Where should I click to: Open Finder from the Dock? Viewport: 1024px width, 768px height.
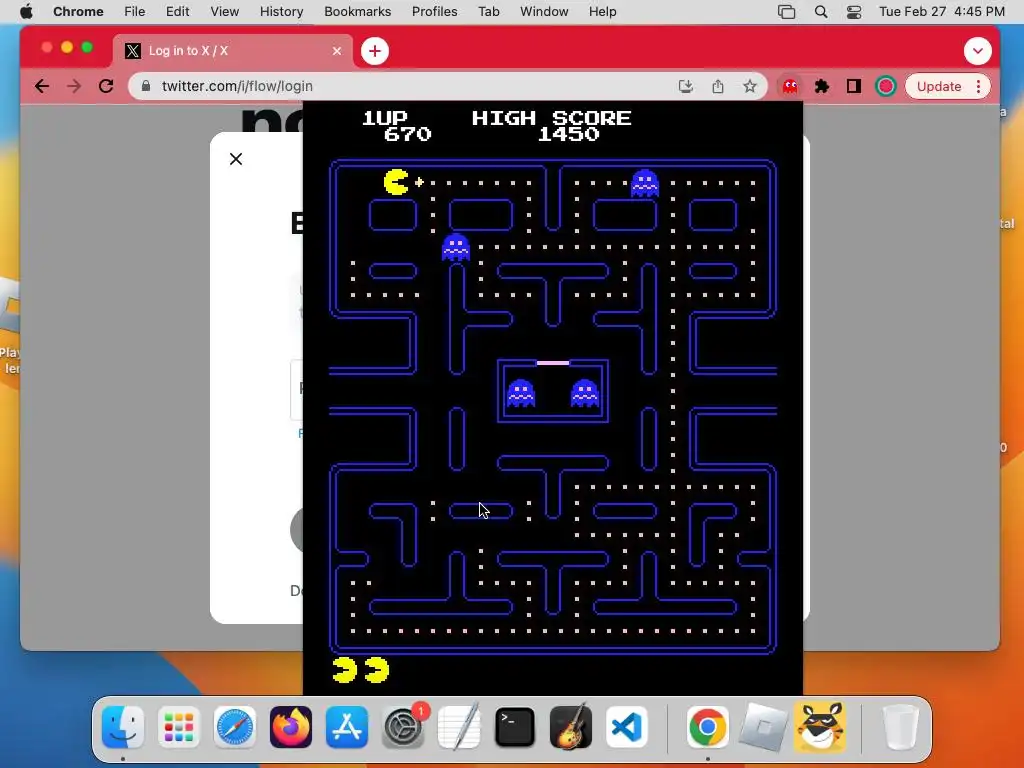123,727
